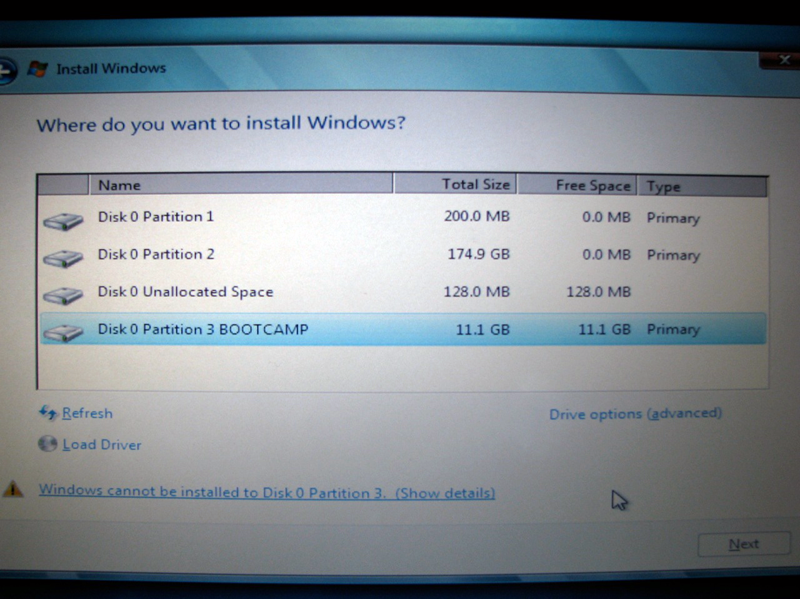The width and height of the screenshot is (800, 599).
Task: Click 0.0 MB free space of Partition 2
Action: pyautogui.click(x=606, y=255)
